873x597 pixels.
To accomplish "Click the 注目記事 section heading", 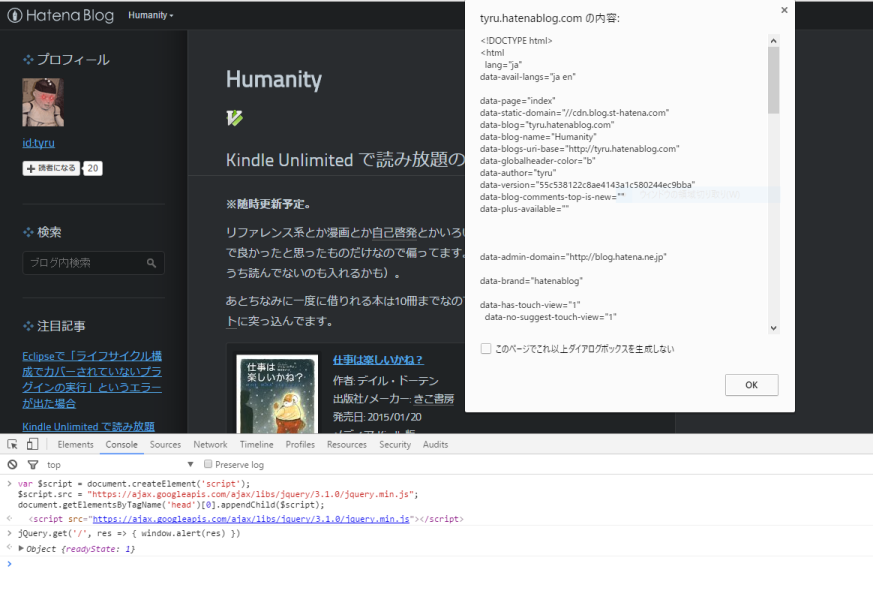I will point(61,326).
